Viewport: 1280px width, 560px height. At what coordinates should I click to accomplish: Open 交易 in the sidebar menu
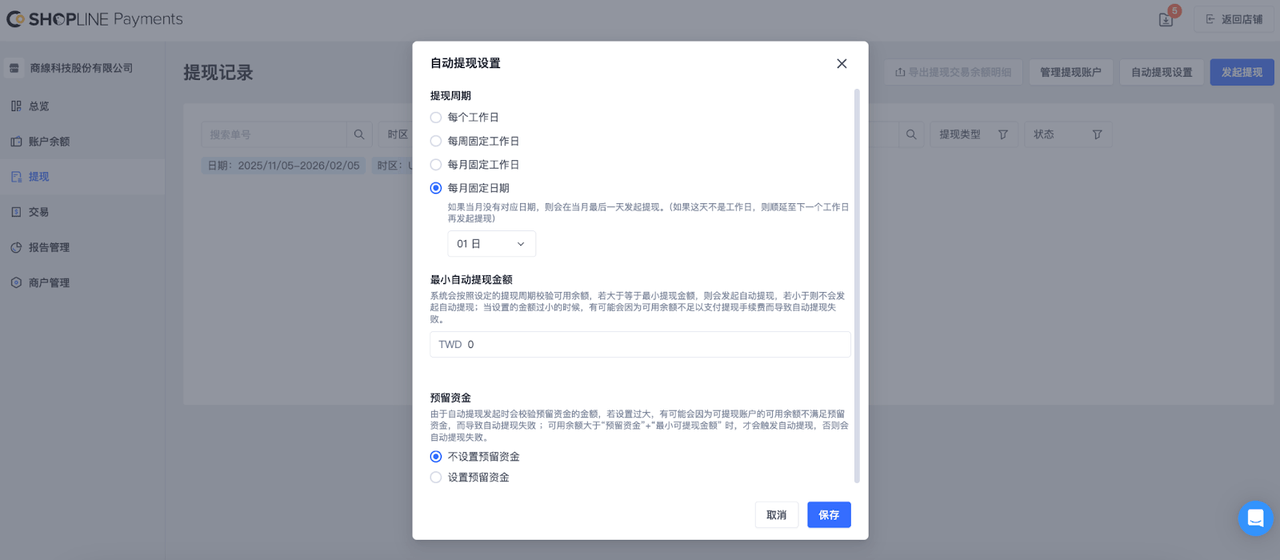pyautogui.click(x=39, y=212)
